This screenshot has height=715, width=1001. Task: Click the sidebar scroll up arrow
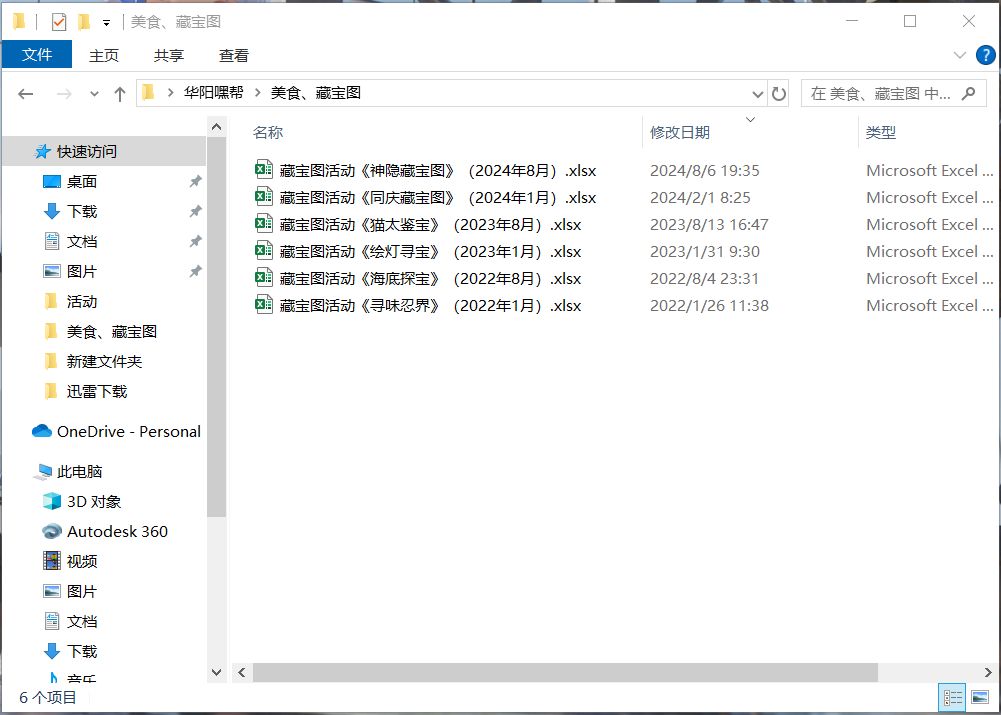point(216,127)
